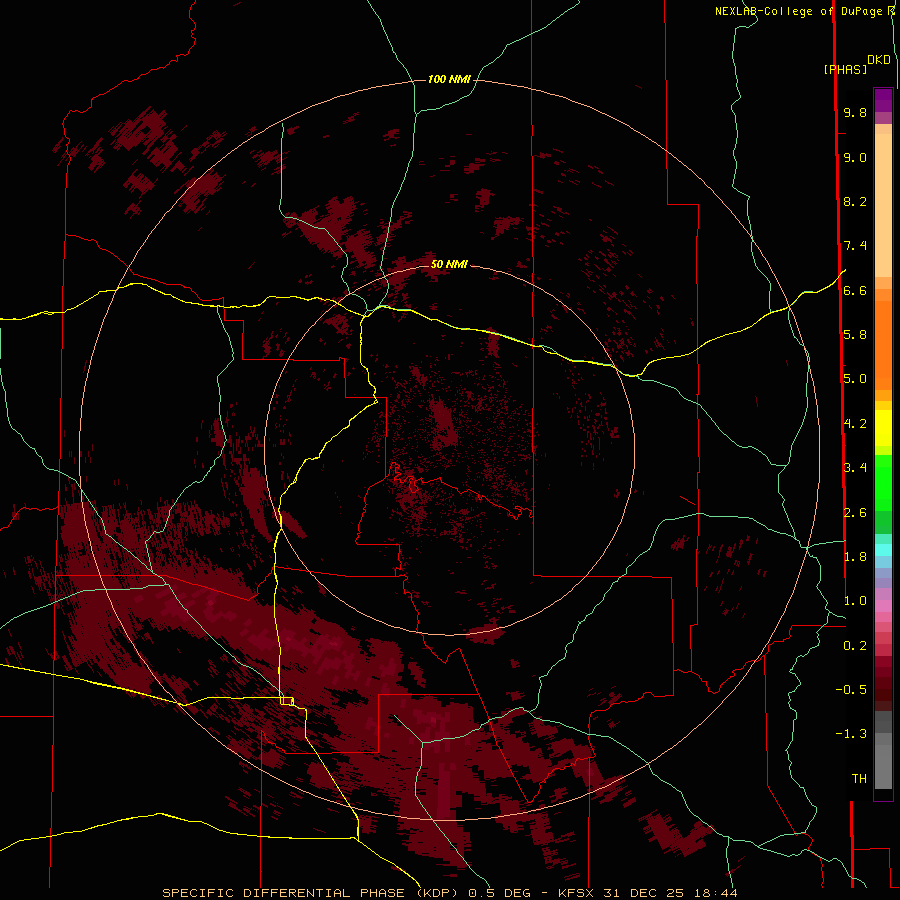Click the 1.8 legend value
900x900 pixels.
pyautogui.click(x=855, y=557)
